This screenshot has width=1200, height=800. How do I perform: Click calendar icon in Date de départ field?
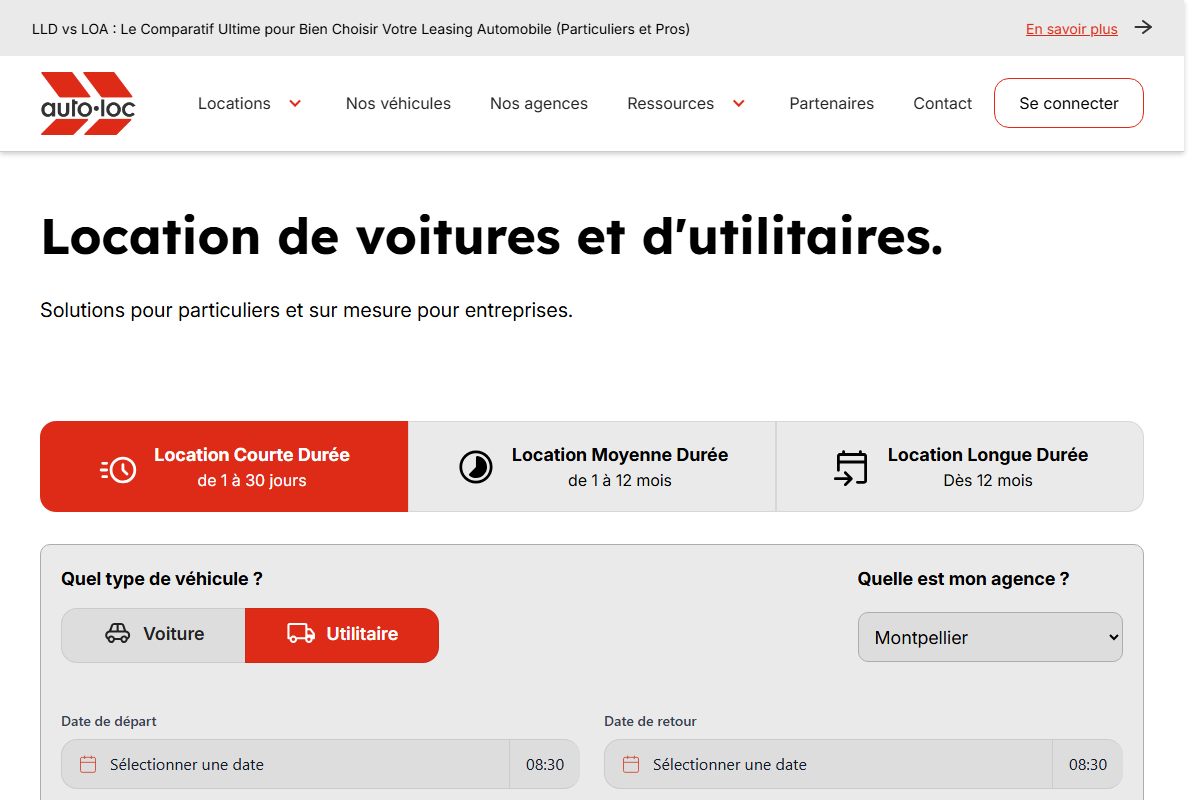click(x=88, y=764)
